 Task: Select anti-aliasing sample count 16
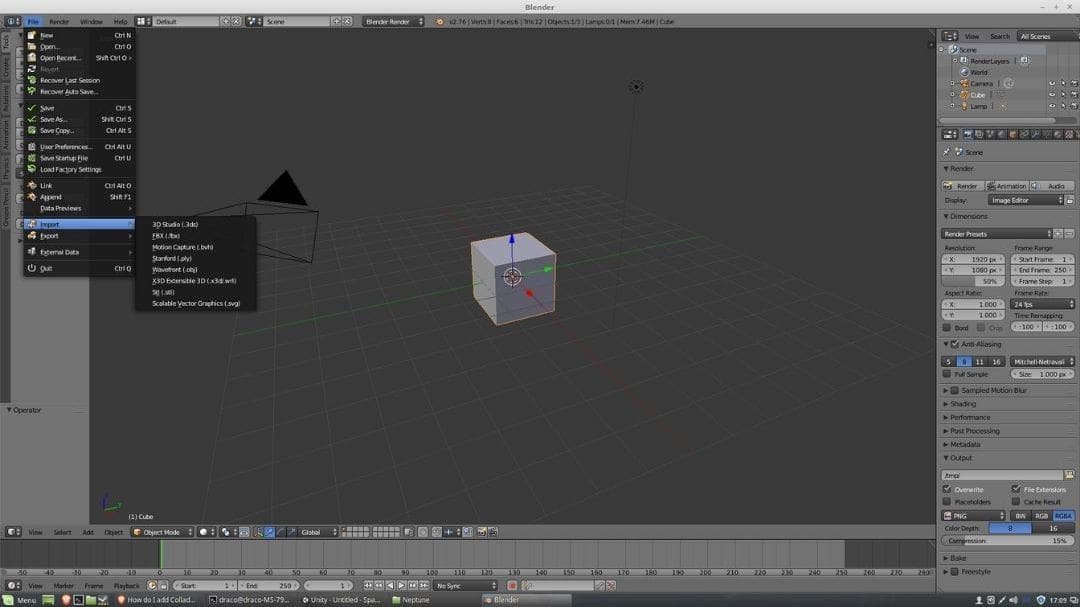(996, 362)
